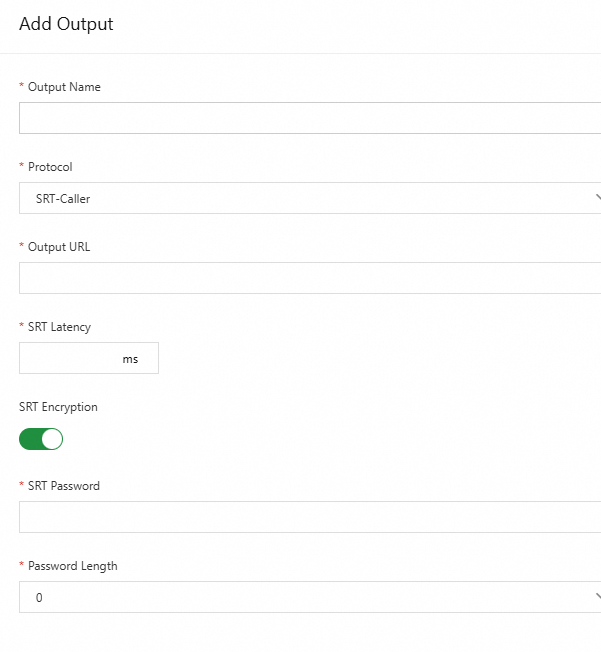Select the Output URL label text
Screen dimensions: 601x652
[59, 247]
